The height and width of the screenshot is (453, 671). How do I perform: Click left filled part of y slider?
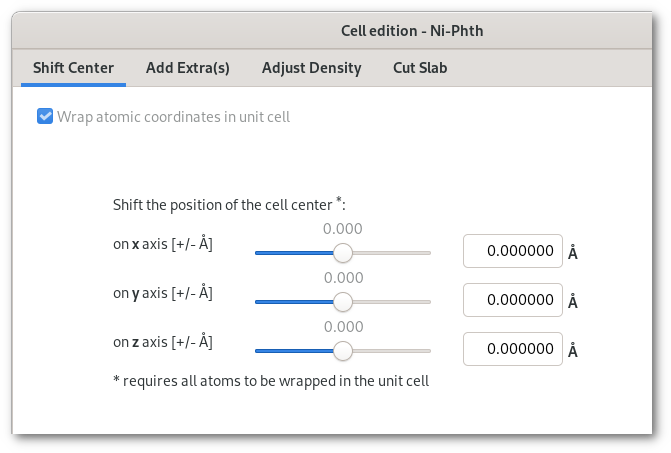tap(290, 301)
